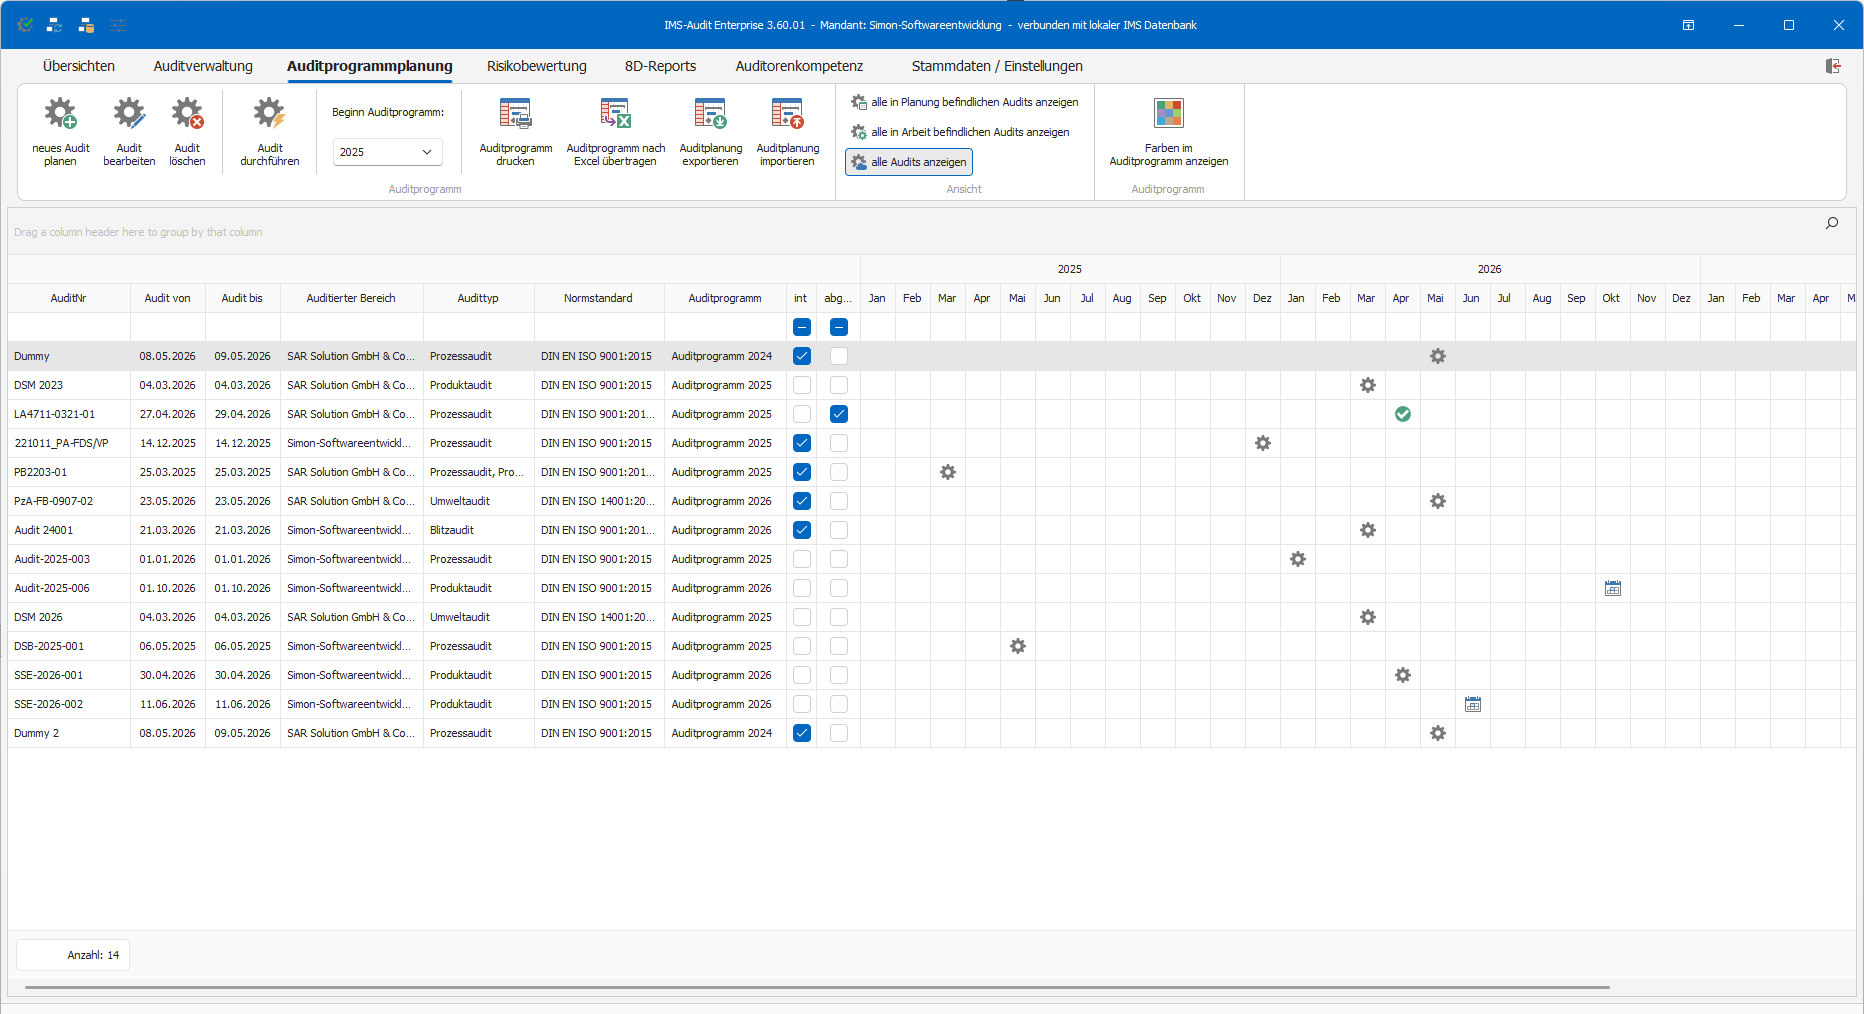Screen dimensions: 1864x1014
Task: Toggle abg checkbox for LA4711-0321-01
Action: click(x=839, y=414)
